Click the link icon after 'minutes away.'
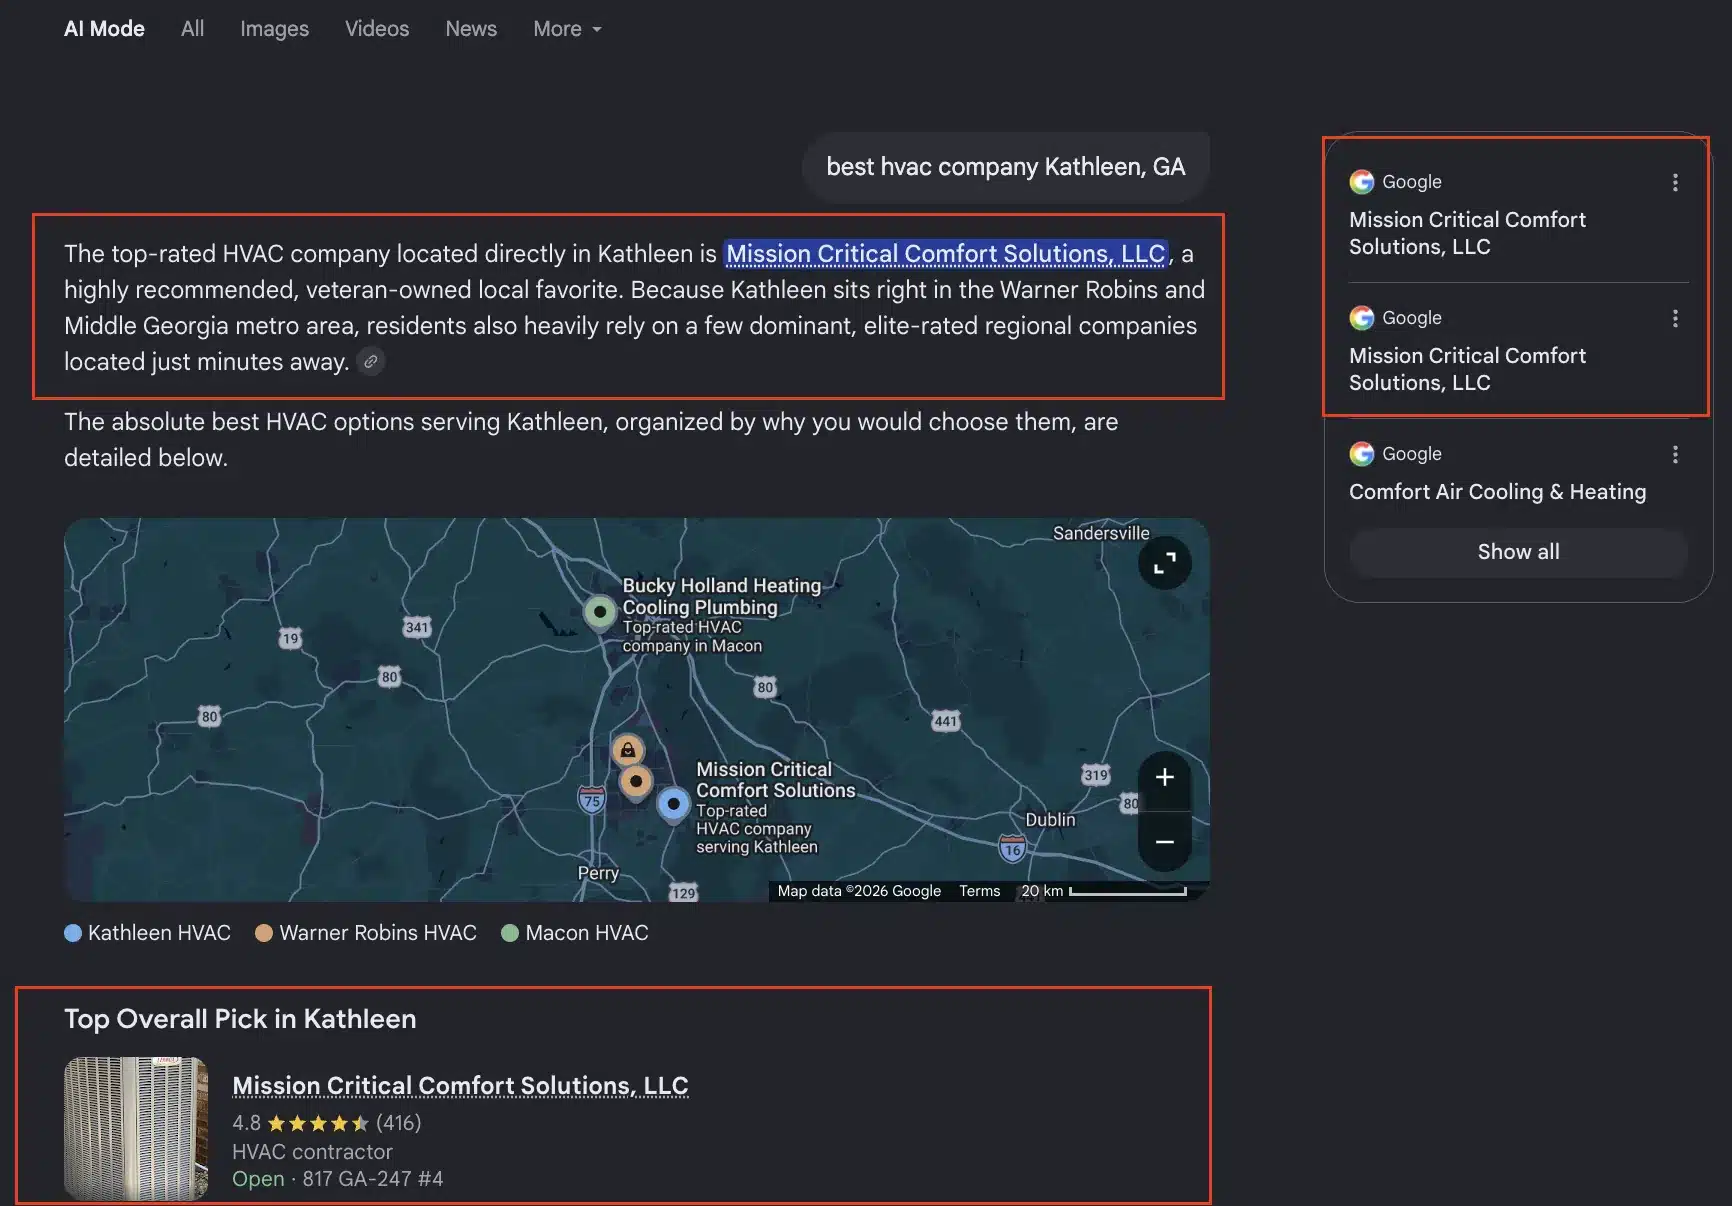This screenshot has height=1206, width=1732. coord(370,361)
